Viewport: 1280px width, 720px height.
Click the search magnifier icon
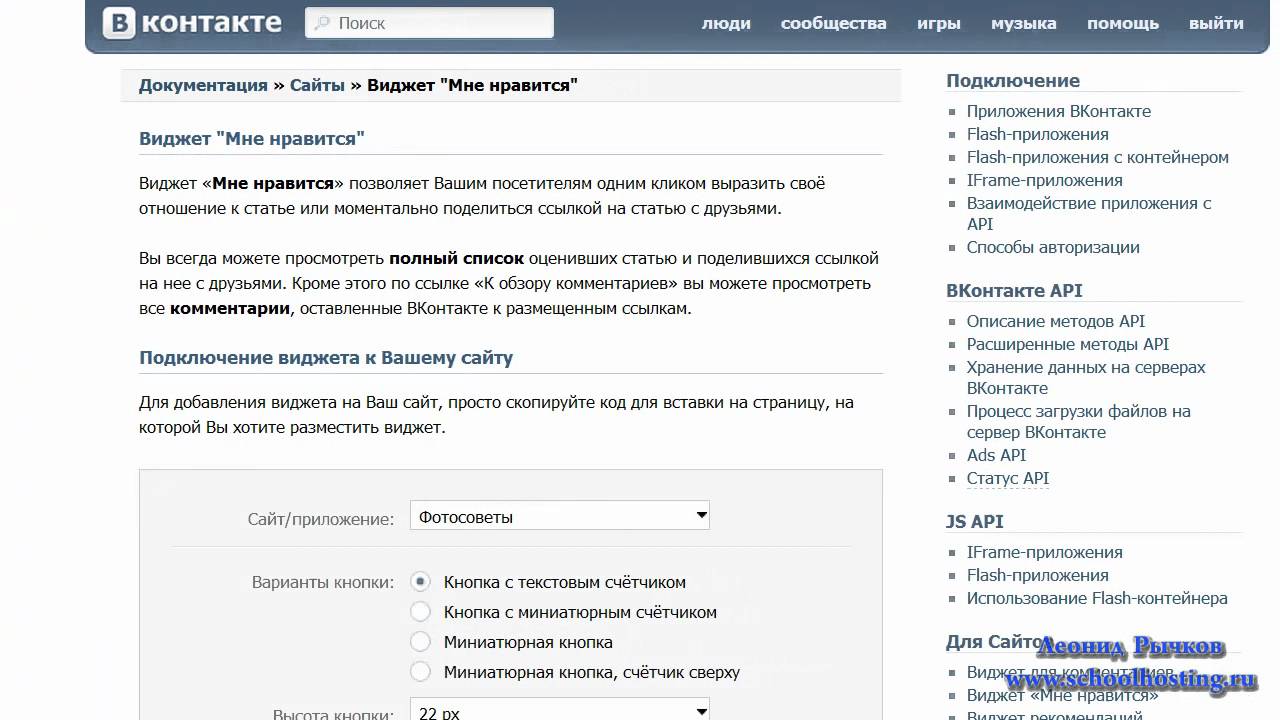pos(323,23)
